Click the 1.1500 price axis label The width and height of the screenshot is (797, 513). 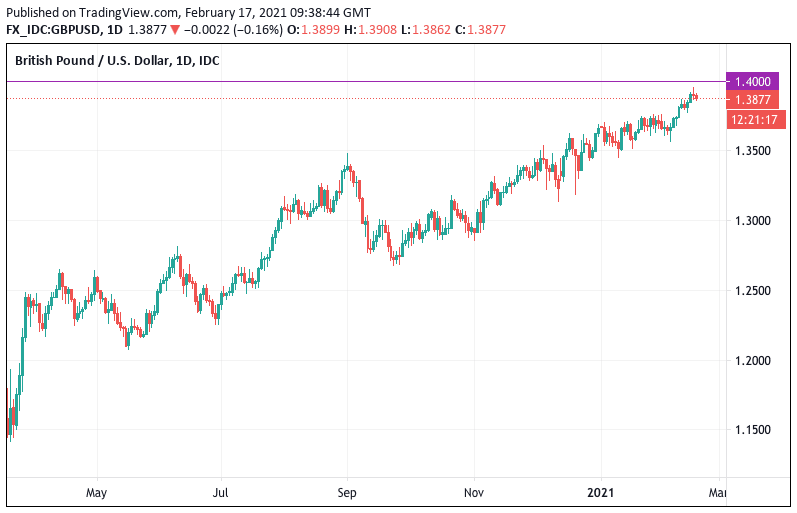click(751, 430)
